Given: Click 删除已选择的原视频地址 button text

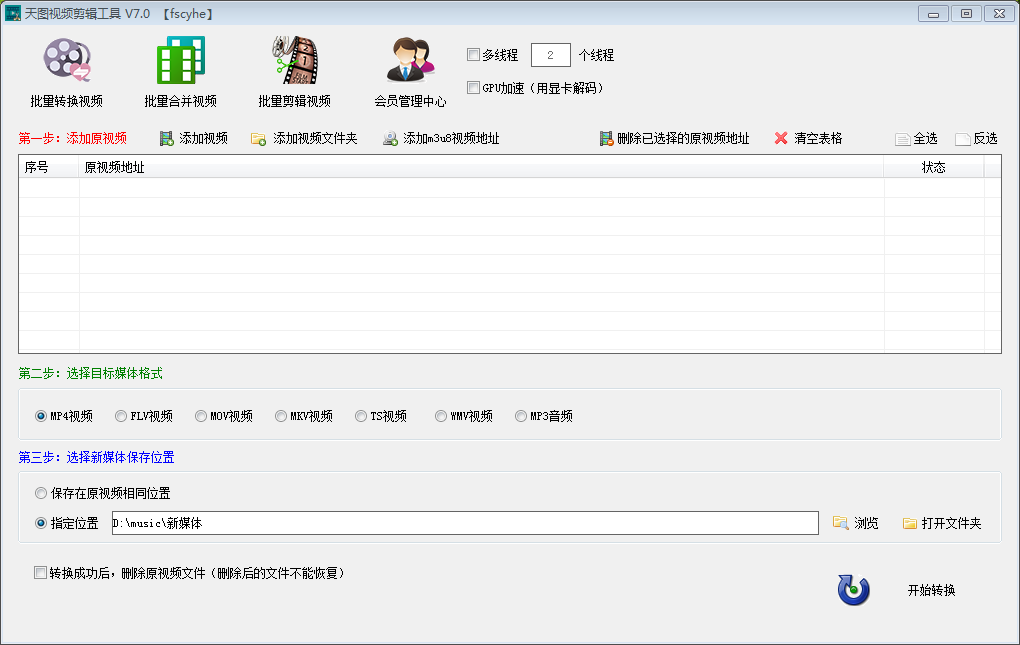Looking at the screenshot, I should pos(683,138).
